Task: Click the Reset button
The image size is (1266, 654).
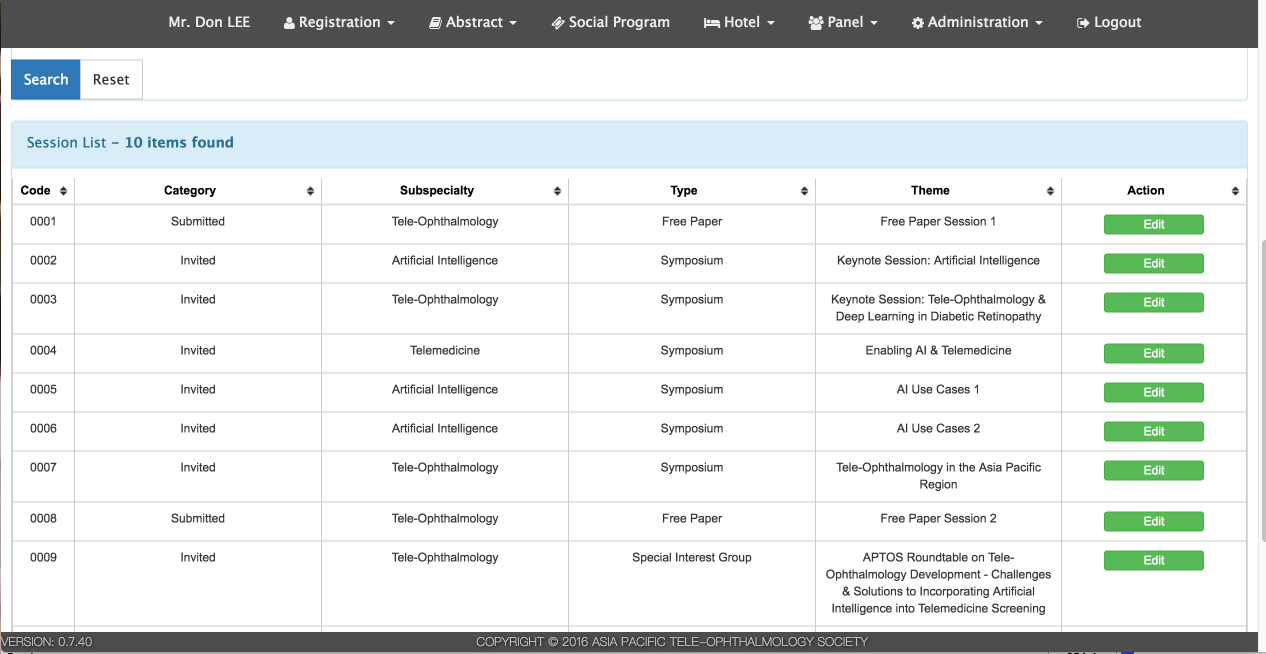Action: (111, 80)
